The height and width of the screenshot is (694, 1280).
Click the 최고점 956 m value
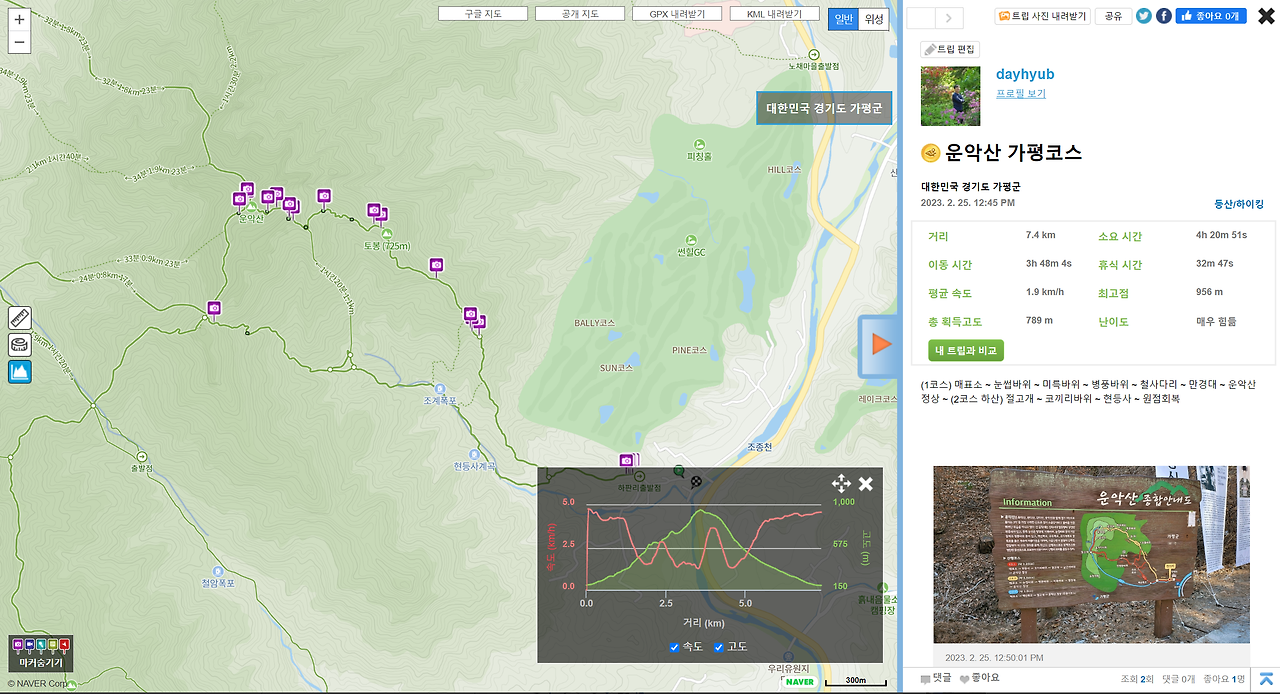tap(1209, 292)
